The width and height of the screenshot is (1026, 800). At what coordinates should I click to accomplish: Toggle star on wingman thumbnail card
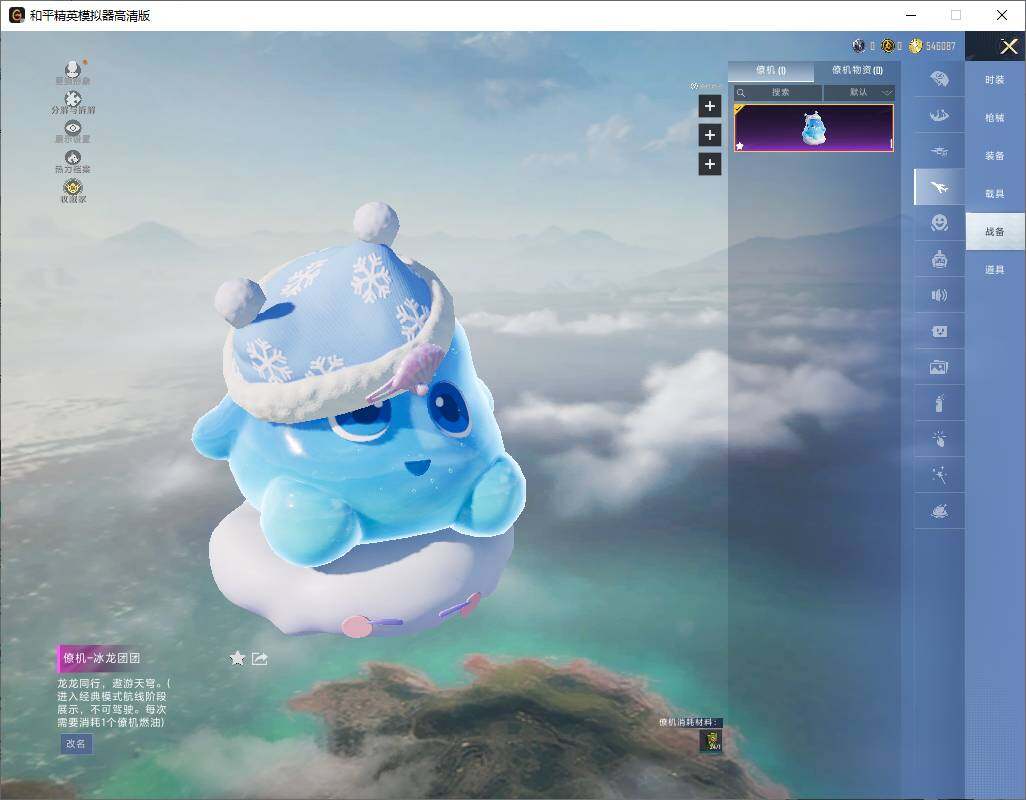click(x=740, y=146)
